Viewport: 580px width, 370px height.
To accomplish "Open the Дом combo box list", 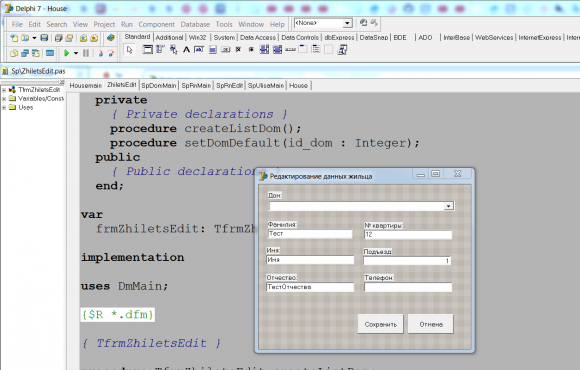I will click(x=448, y=206).
